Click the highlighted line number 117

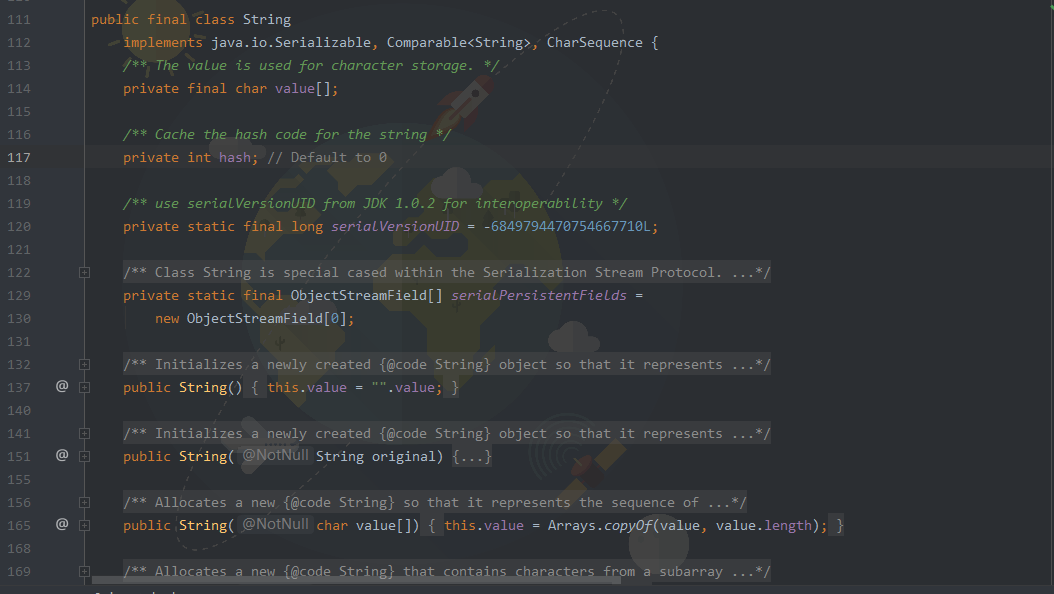point(18,157)
